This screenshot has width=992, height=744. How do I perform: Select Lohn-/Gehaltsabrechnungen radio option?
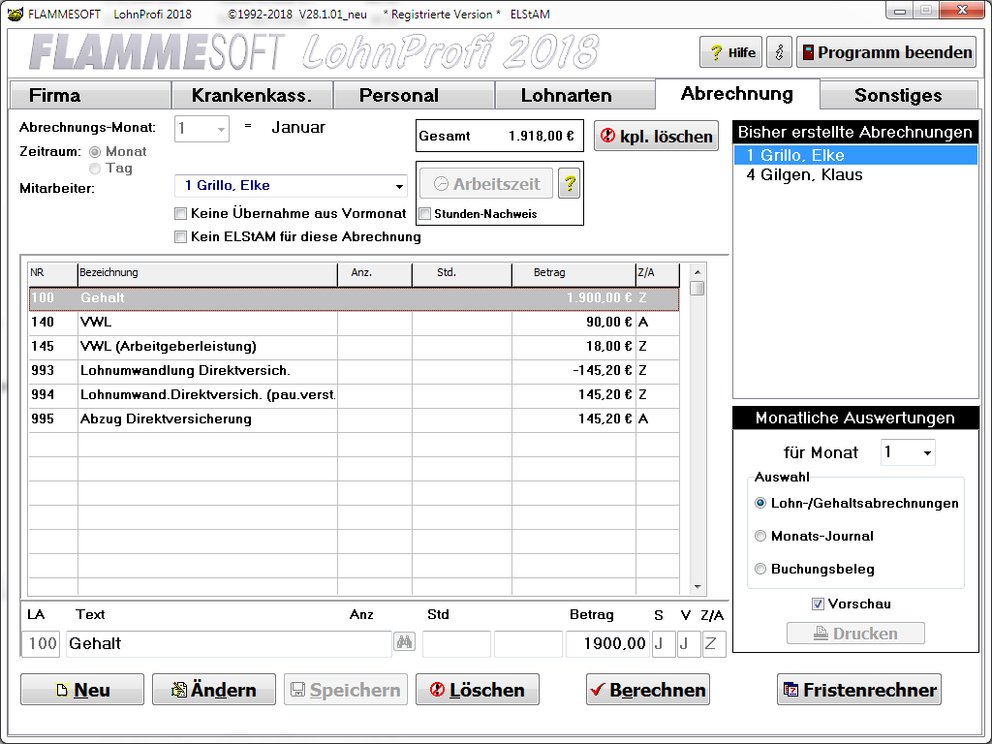pyautogui.click(x=760, y=504)
